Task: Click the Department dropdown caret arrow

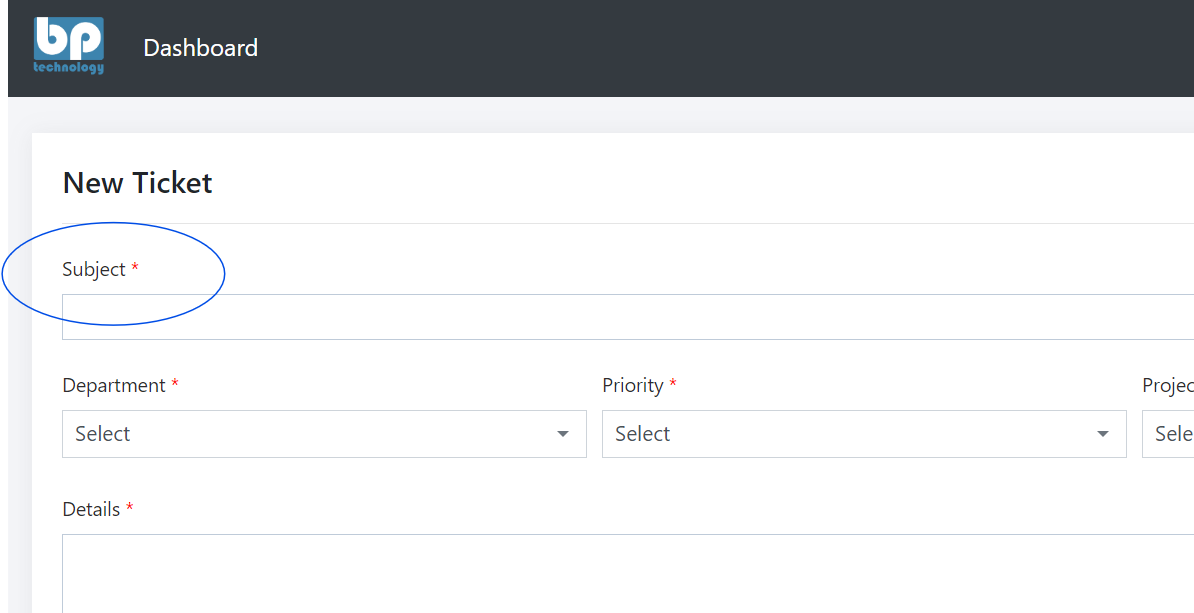Action: 563,434
